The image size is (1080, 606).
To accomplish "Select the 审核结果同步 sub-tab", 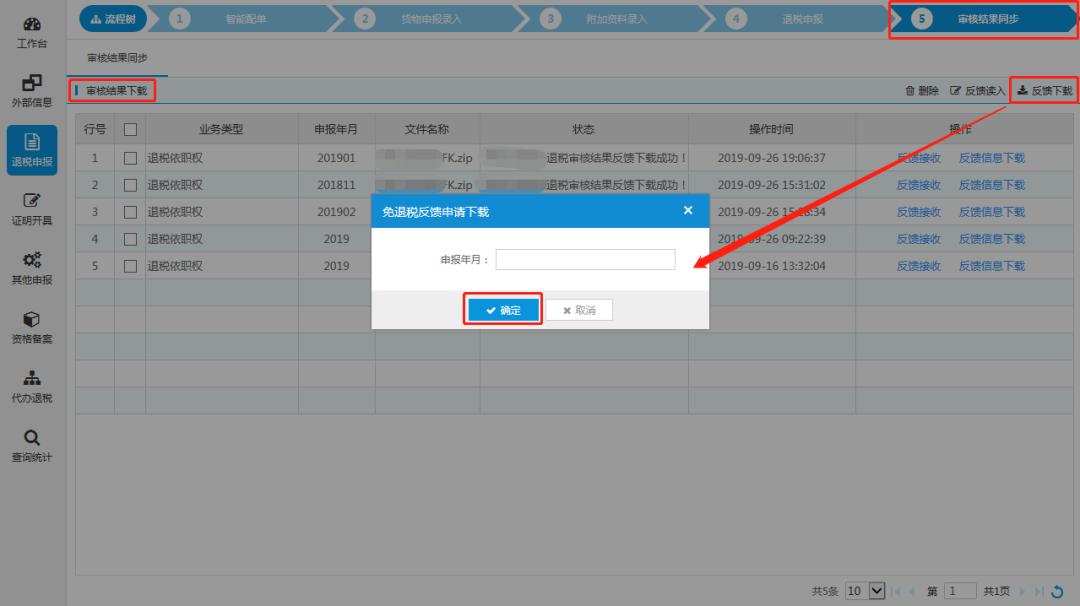I will 117,58.
